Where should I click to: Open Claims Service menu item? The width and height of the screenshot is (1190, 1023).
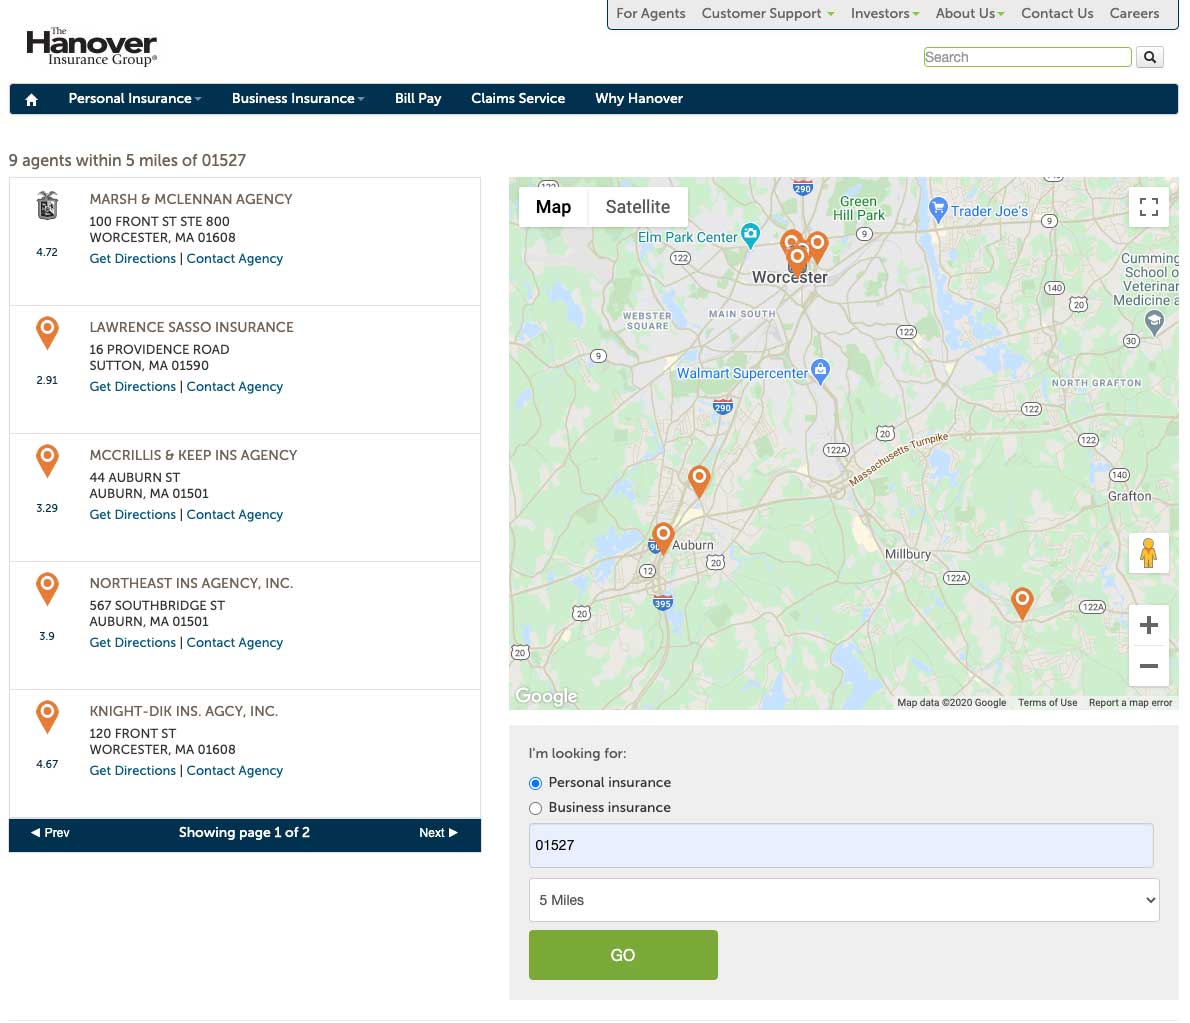click(x=518, y=99)
